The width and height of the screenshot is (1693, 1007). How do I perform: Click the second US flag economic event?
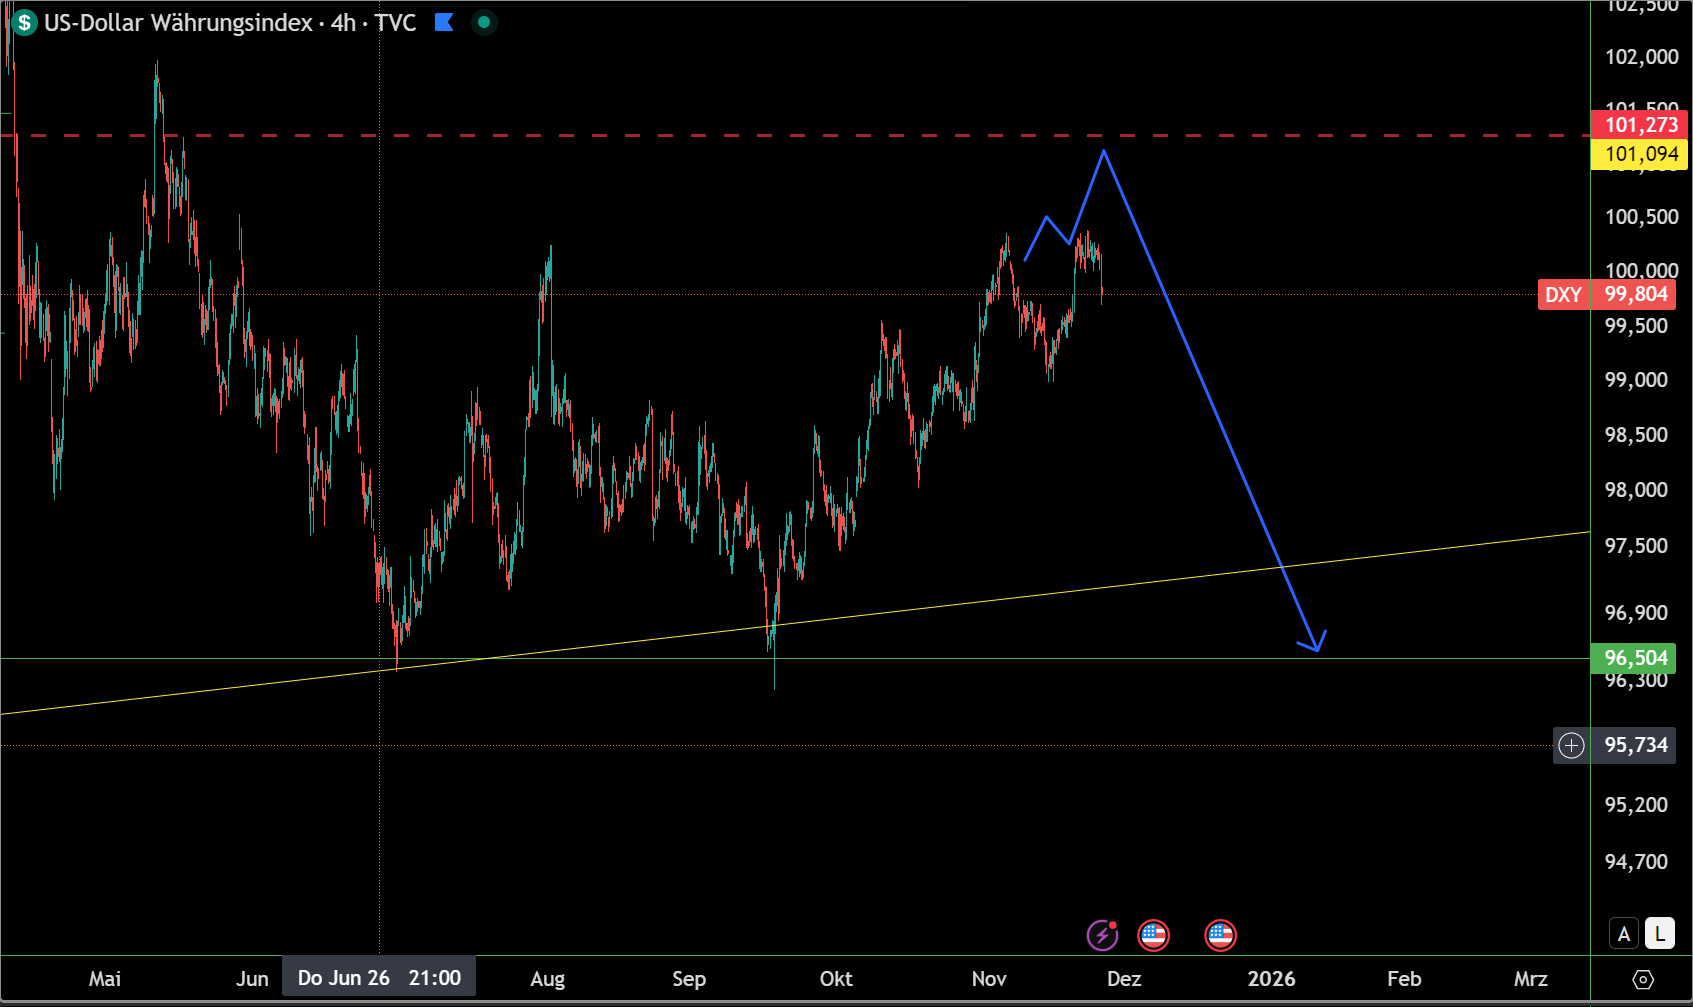1220,935
